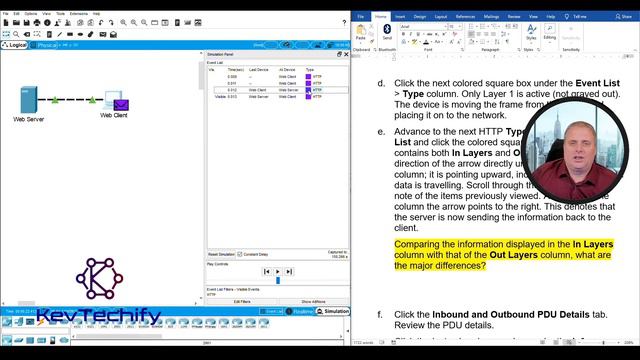Step back in simulation play controls
Screen dimensions: 640x360
(267, 271)
